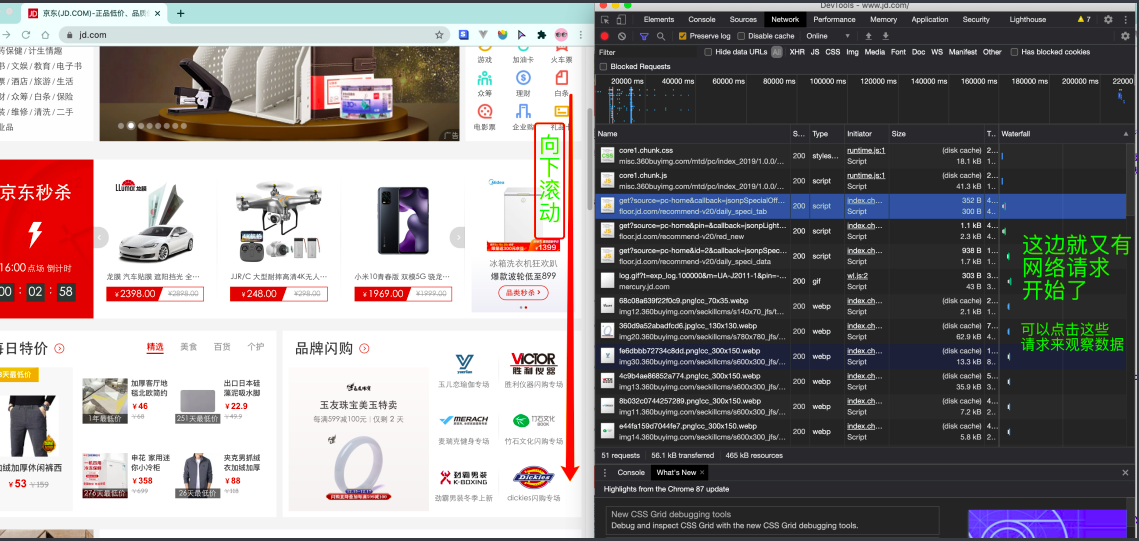The height and width of the screenshot is (541, 1139).
Task: Filter requests by XHR
Action: coord(797,52)
